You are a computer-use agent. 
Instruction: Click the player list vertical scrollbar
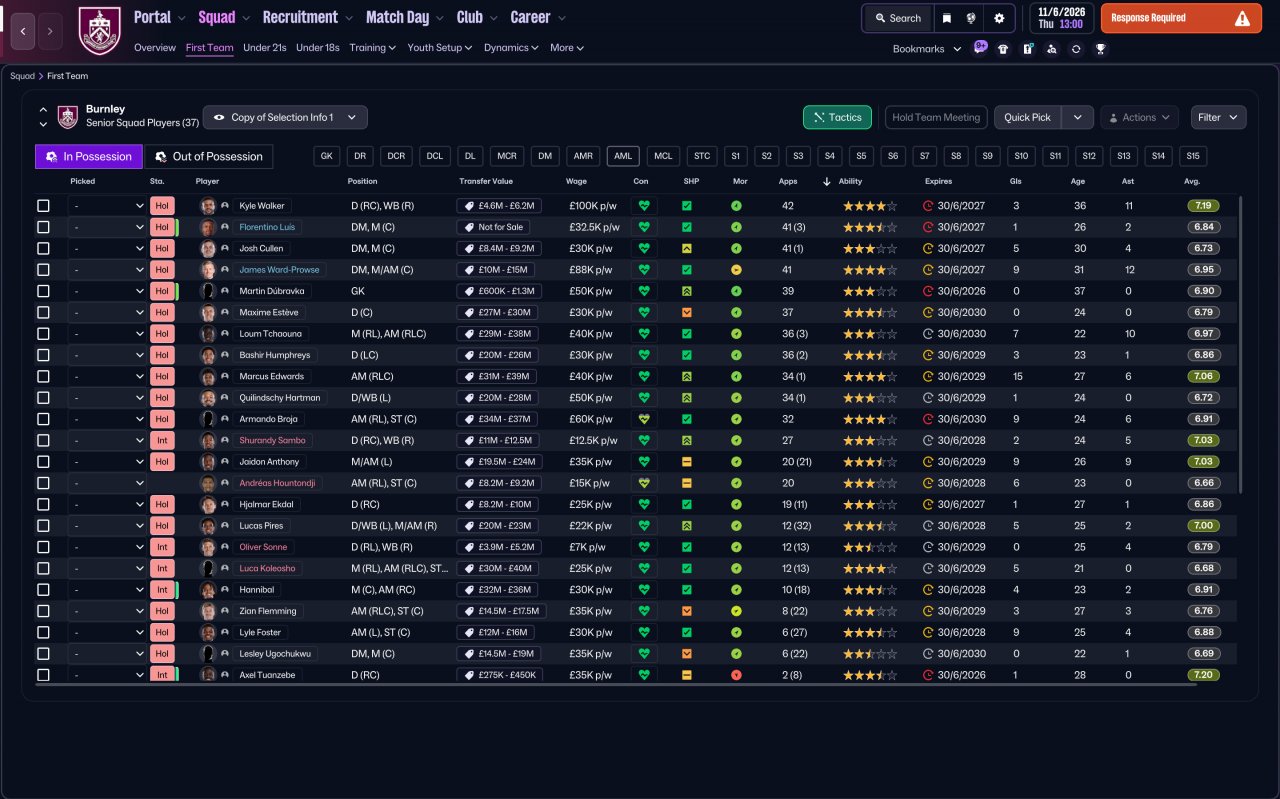1241,344
